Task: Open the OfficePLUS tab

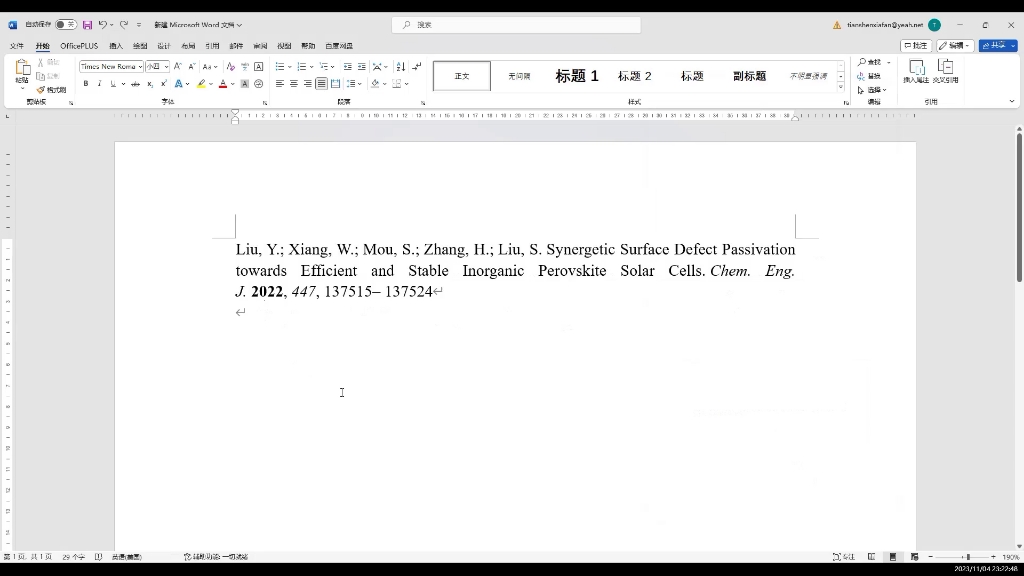Action: click(x=79, y=46)
